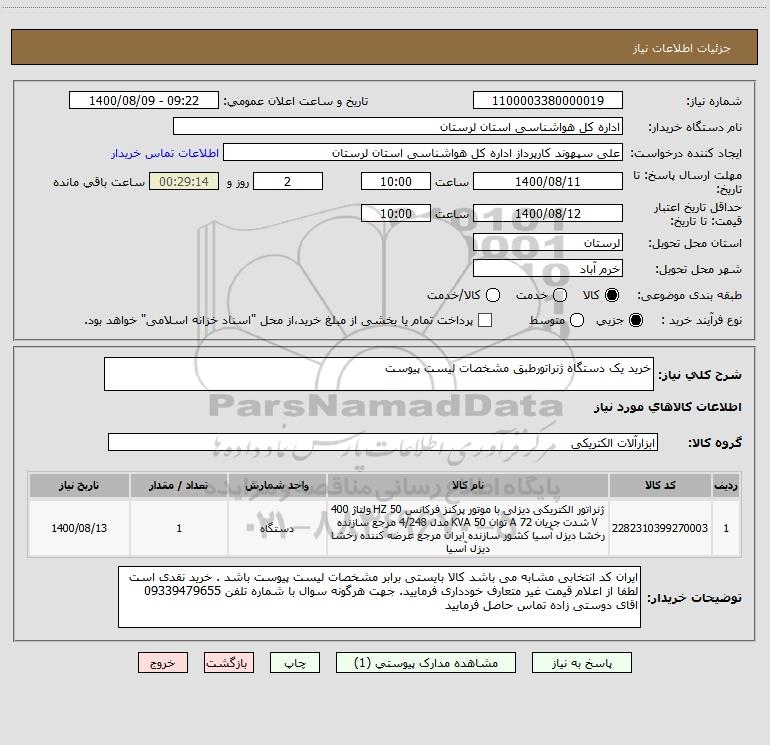Image resolution: width=770 pixels, height=745 pixels.
Task: Click the buyer organization name field
Action: (x=398, y=127)
